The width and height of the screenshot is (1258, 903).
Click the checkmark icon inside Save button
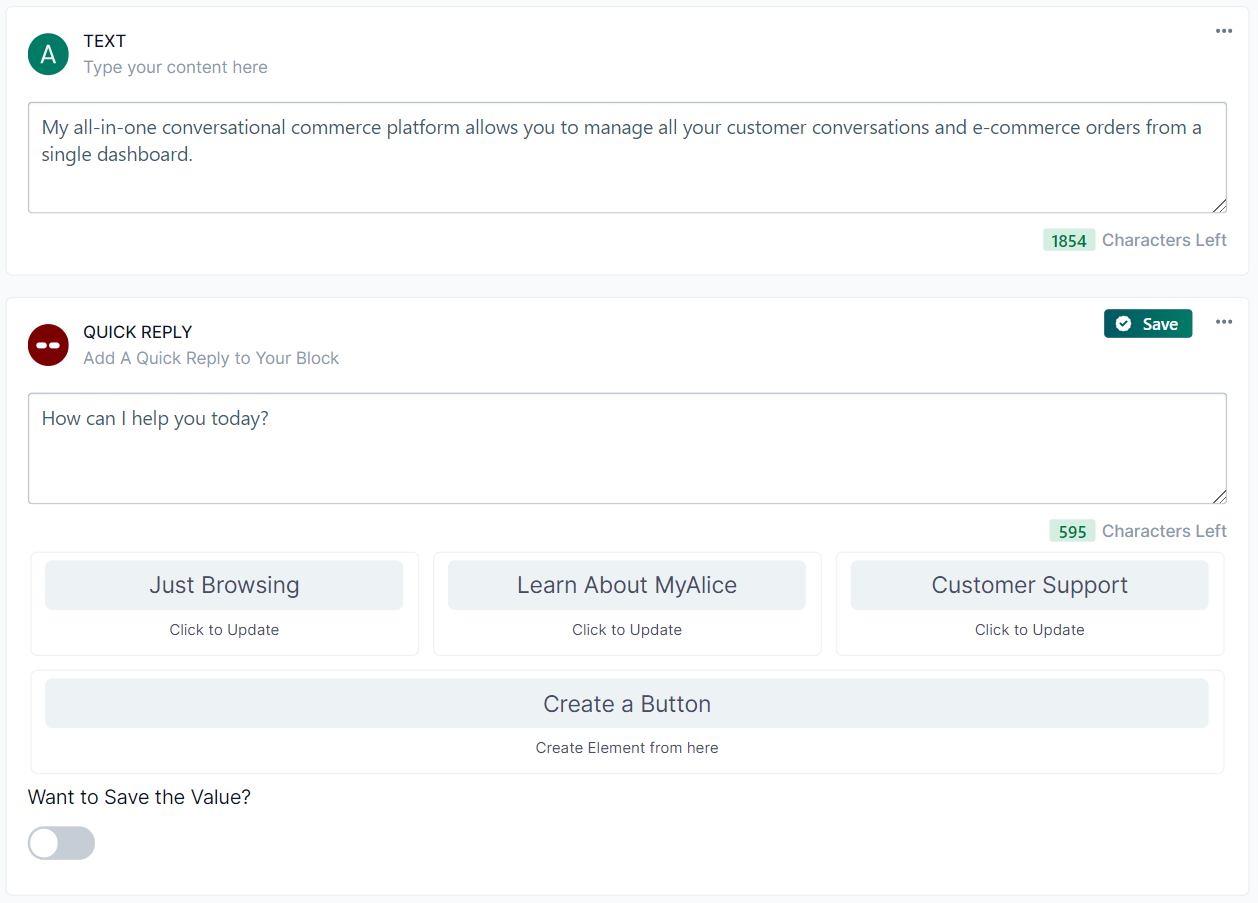pyautogui.click(x=1123, y=324)
